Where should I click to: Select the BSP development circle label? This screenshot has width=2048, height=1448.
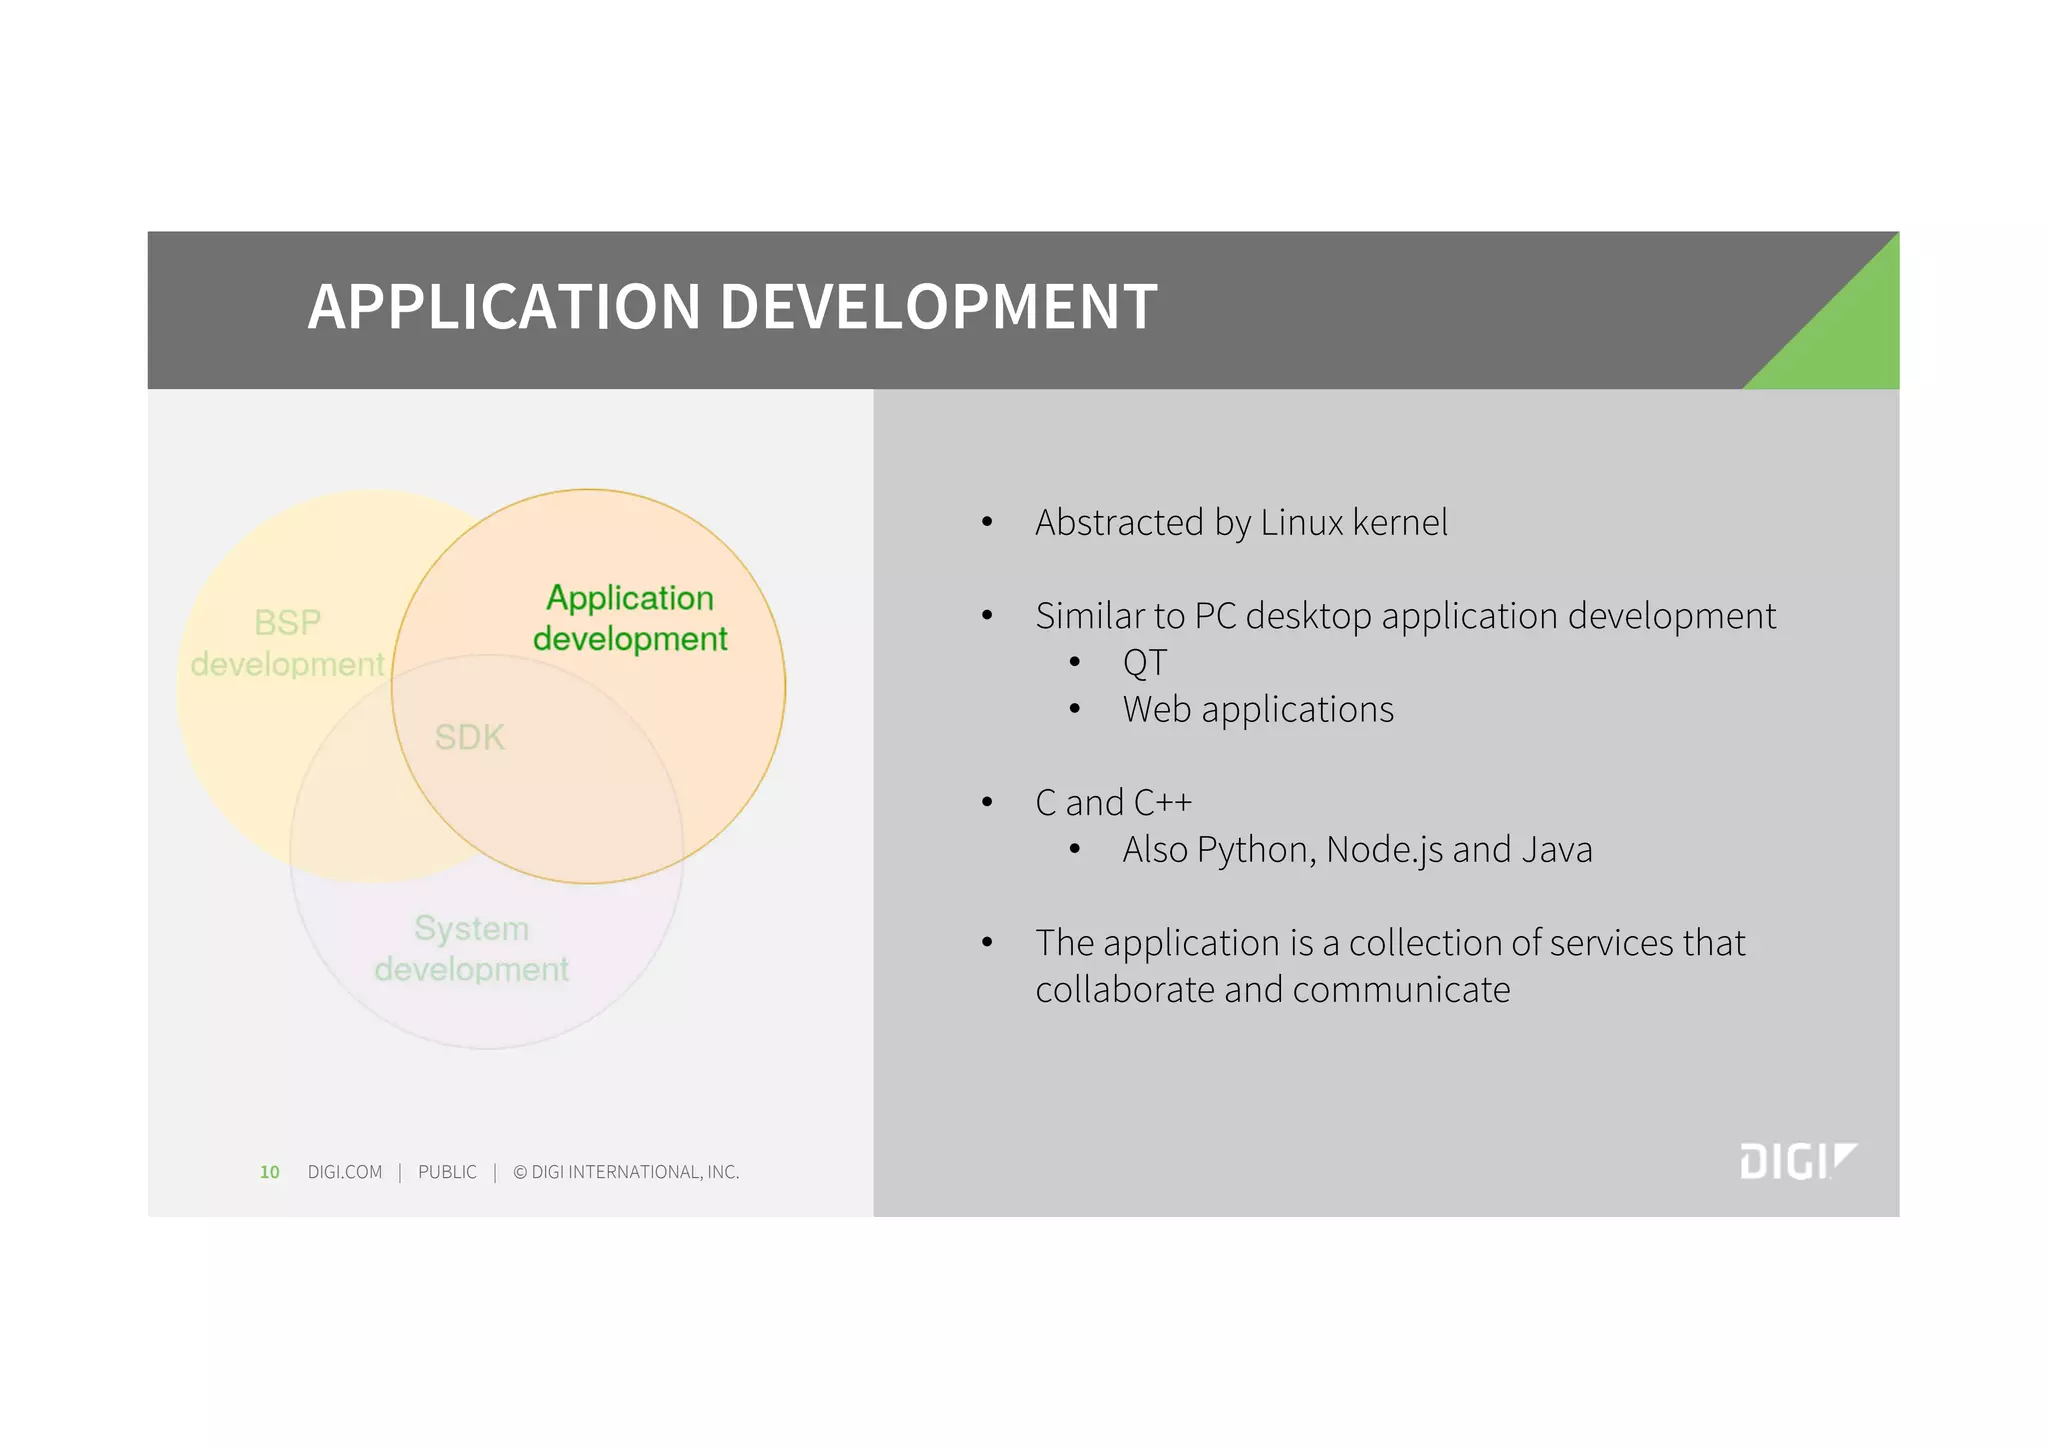click(x=287, y=643)
